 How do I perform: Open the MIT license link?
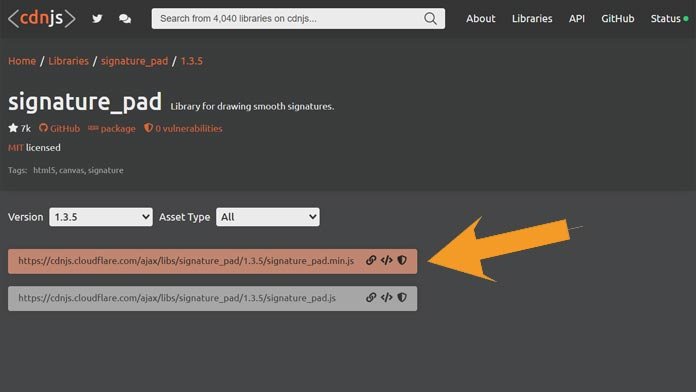pos(16,147)
